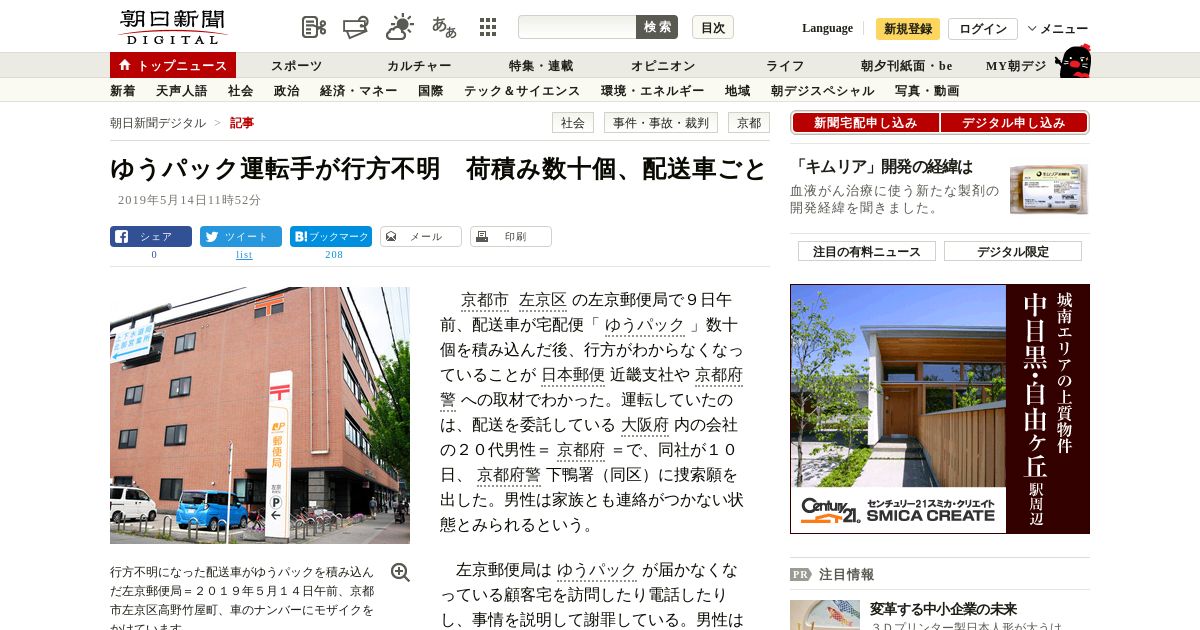Follow the 日本郵便 keyword link
The image size is (1200, 630).
(573, 375)
